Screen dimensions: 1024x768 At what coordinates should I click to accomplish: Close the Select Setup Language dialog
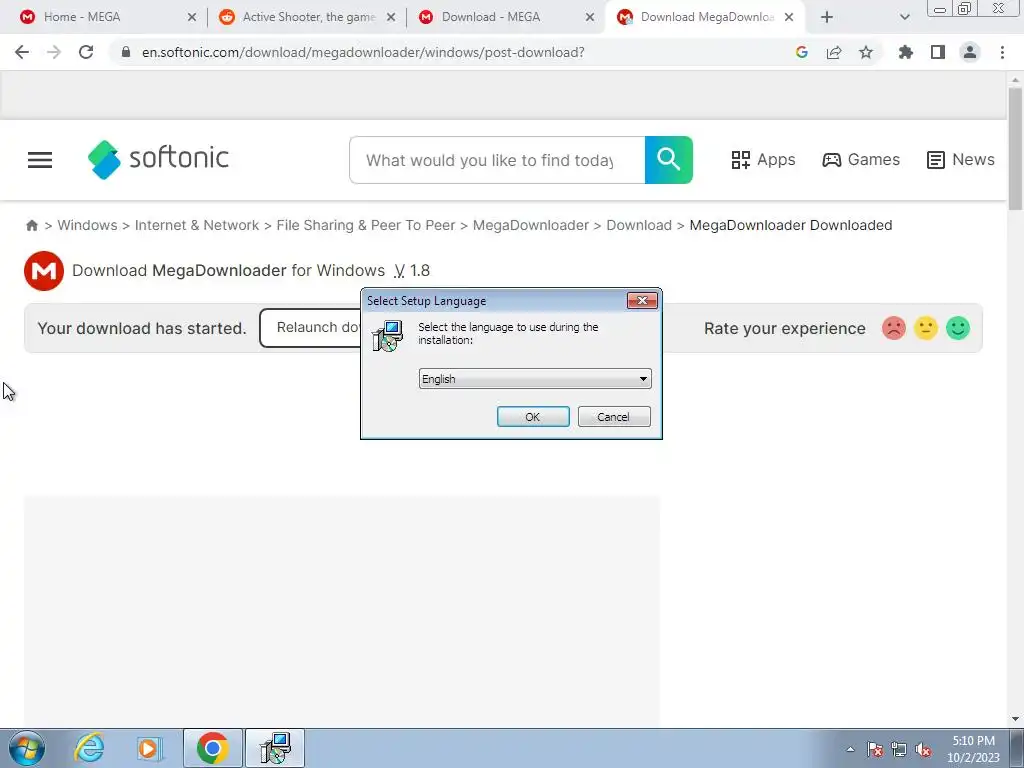point(642,300)
